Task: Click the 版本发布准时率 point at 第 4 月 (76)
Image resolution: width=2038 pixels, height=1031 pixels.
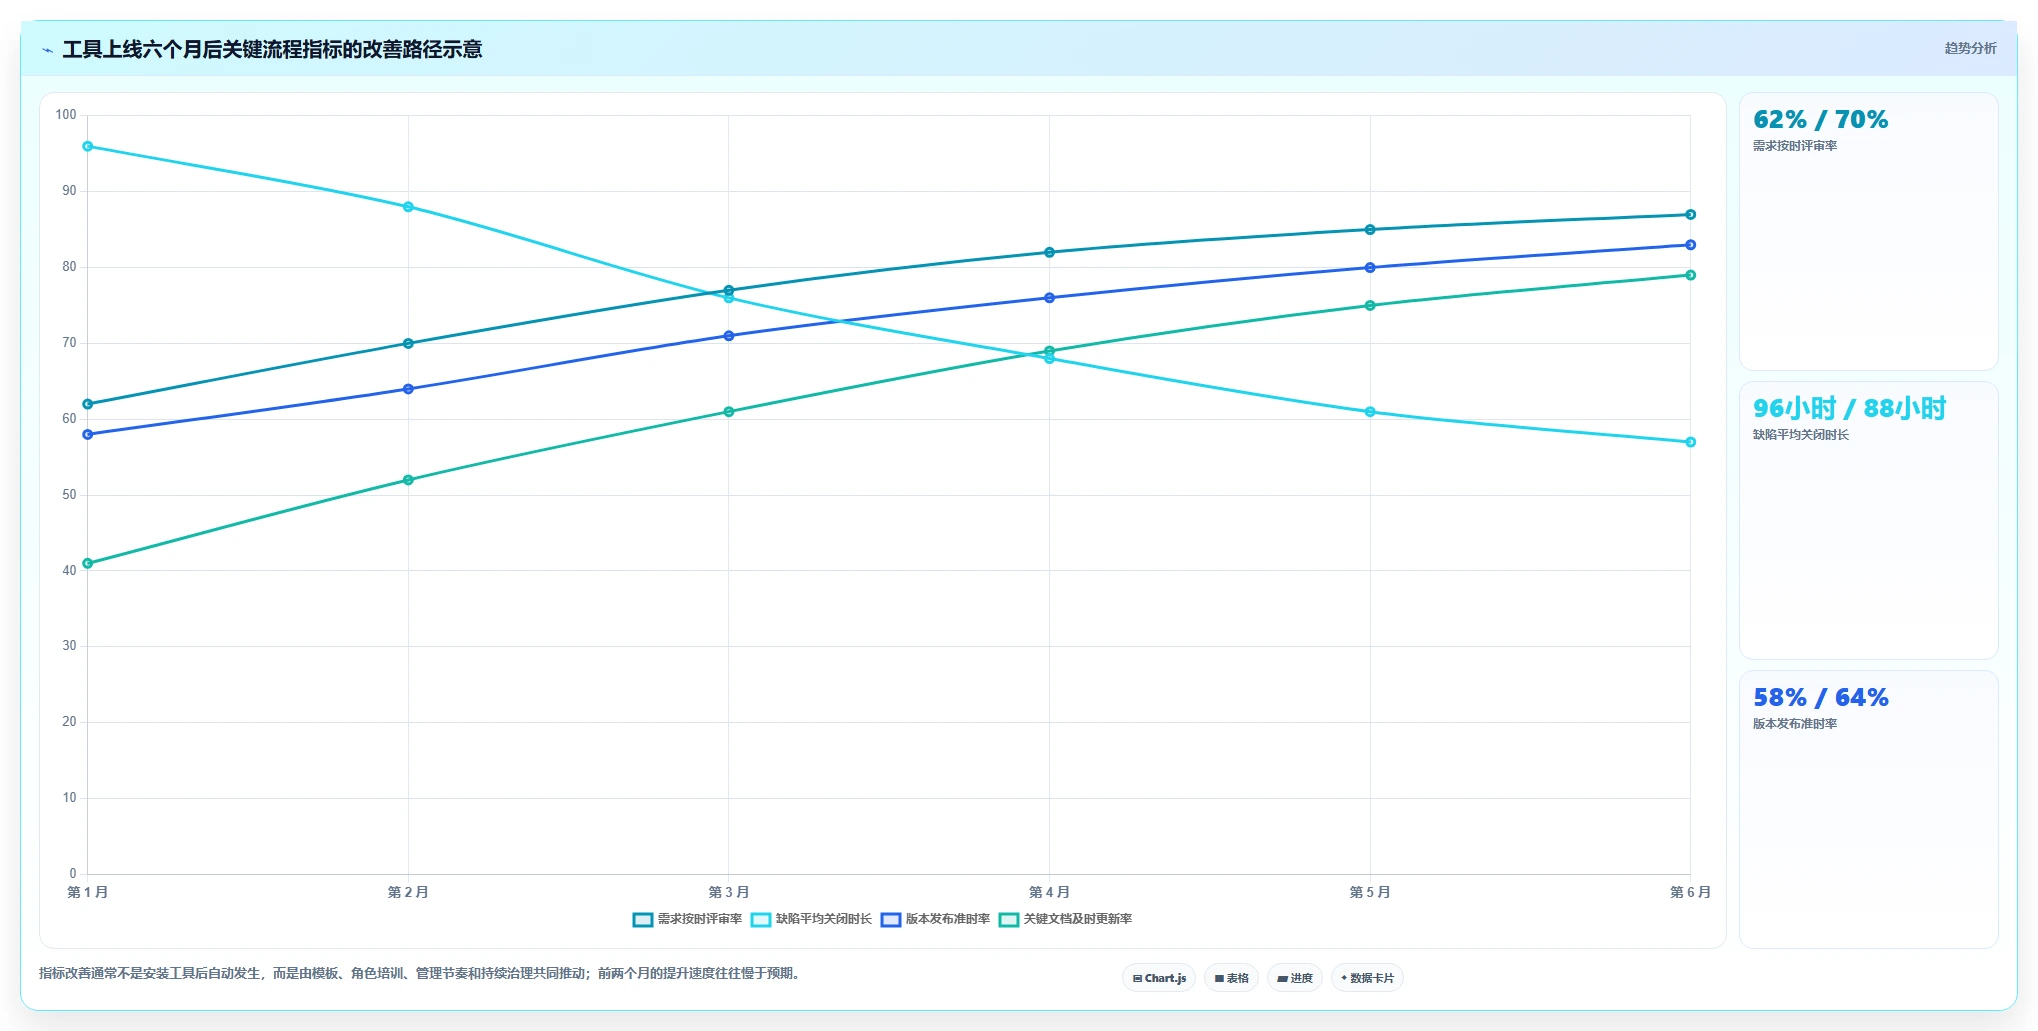Action: click(1049, 298)
